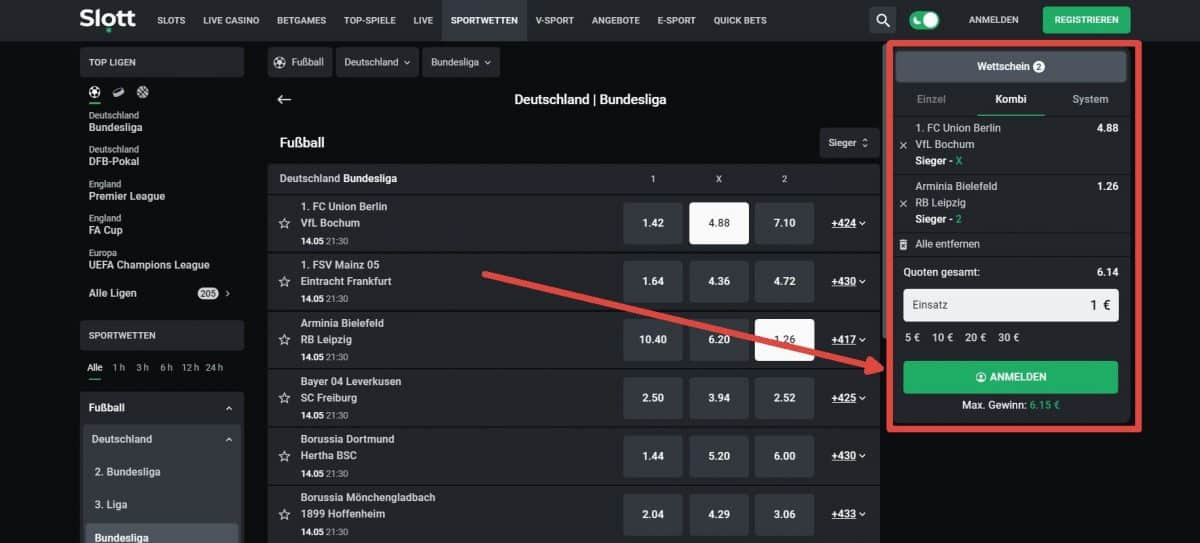Click the back arrow beside Deutschland | Bundesliga
The height and width of the screenshot is (543, 1200).
tap(284, 99)
